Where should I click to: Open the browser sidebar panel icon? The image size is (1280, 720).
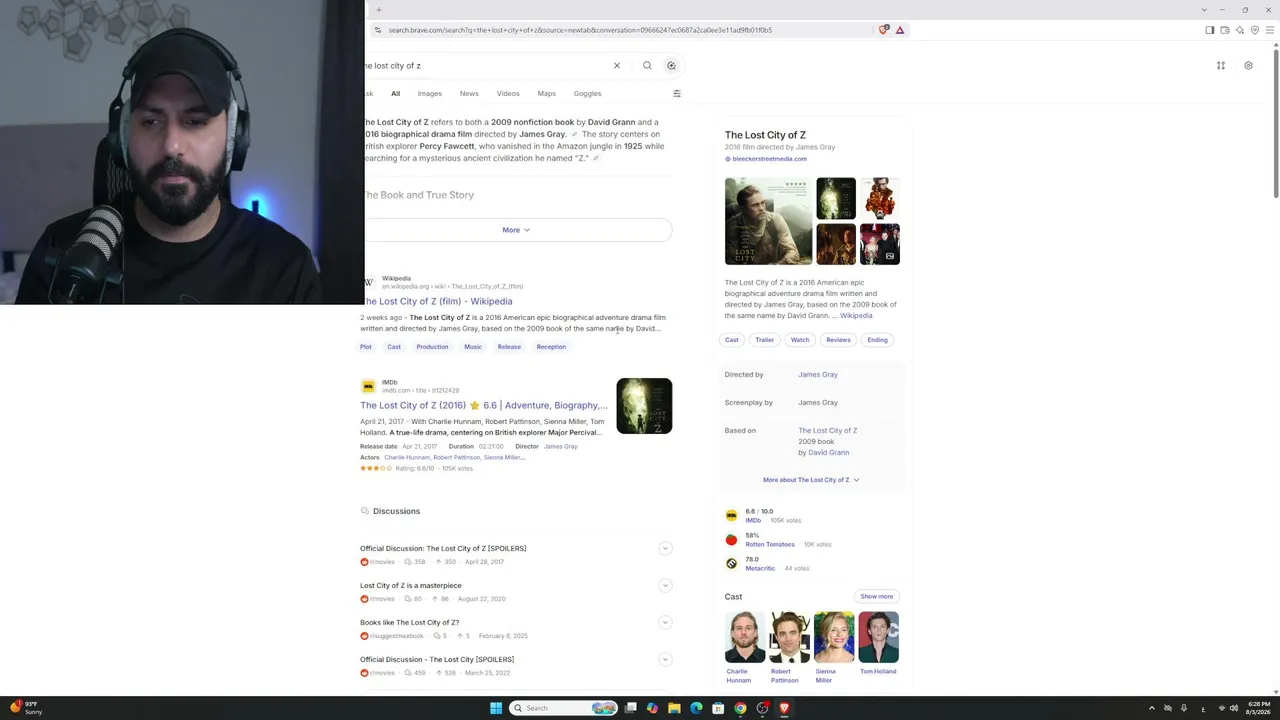[x=1209, y=30]
